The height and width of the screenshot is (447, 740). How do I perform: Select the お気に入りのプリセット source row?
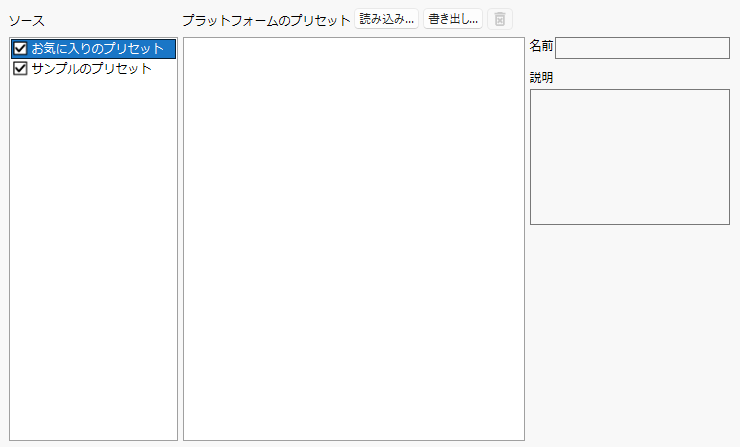93,49
